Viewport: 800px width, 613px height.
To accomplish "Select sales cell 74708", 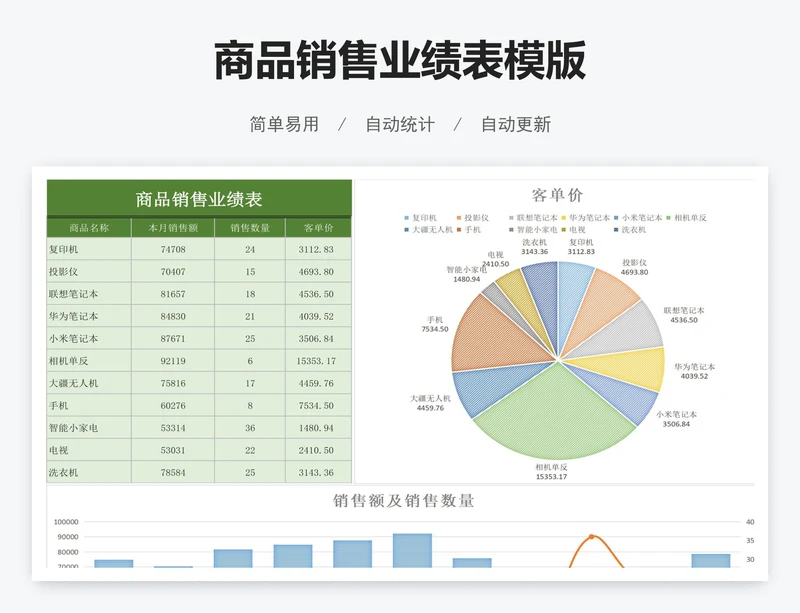I will coord(173,249).
